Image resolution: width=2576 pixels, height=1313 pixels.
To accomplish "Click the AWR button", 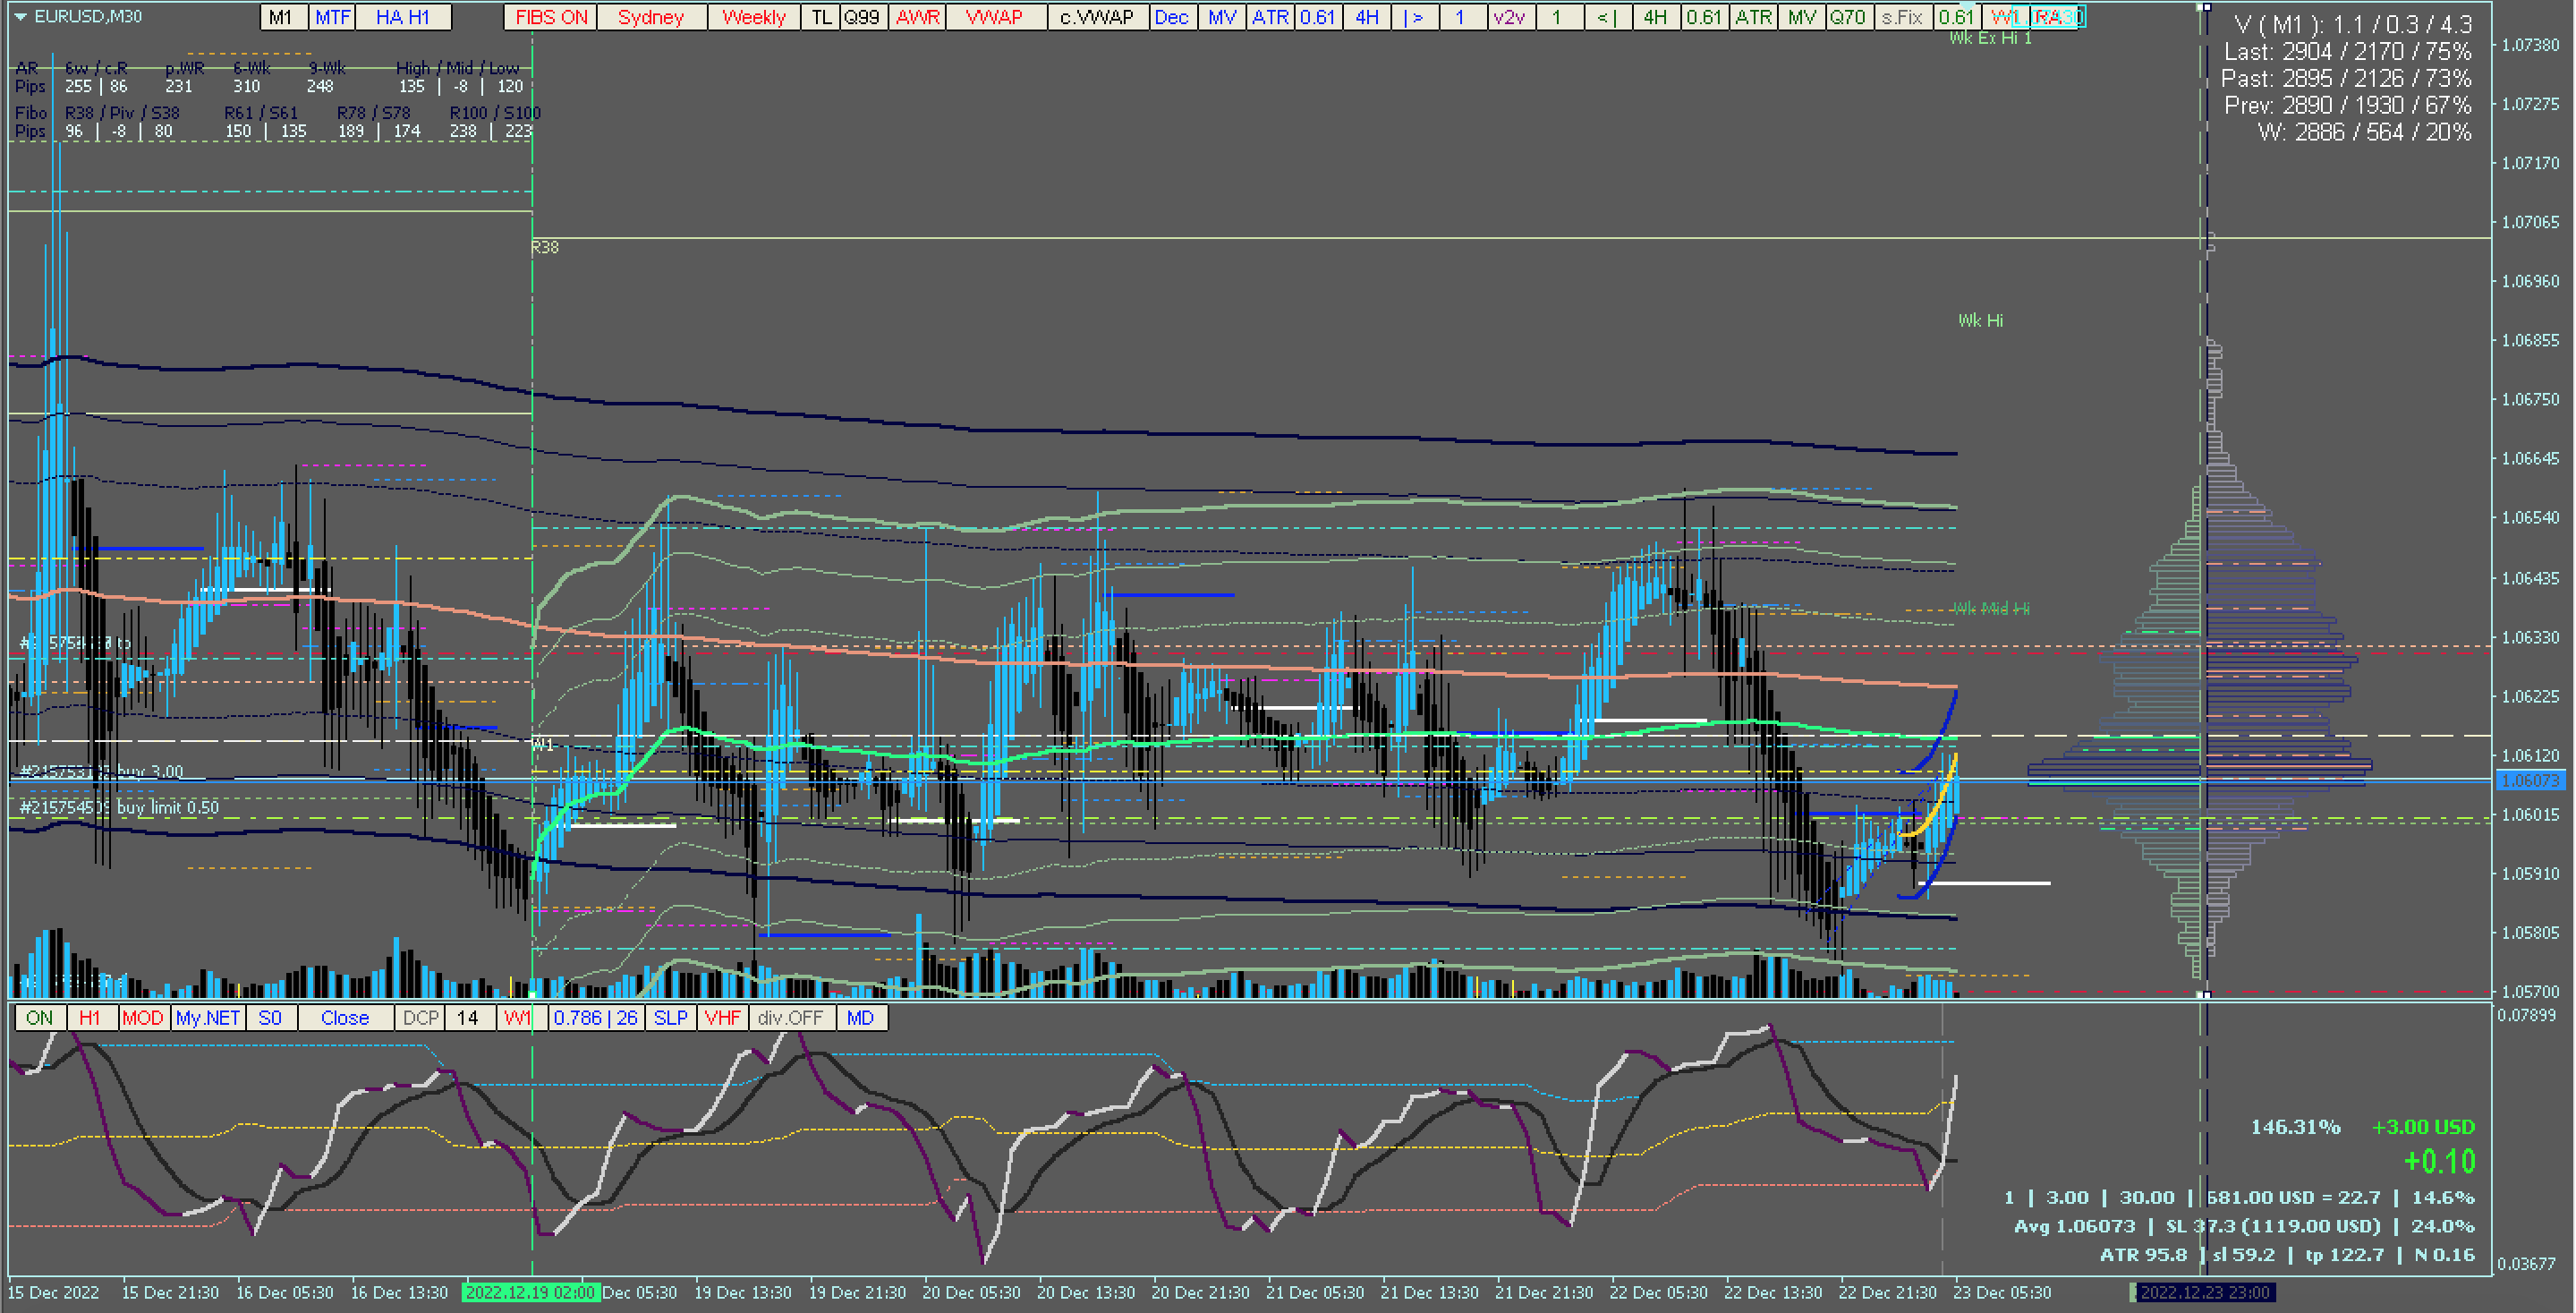I will coord(917,17).
